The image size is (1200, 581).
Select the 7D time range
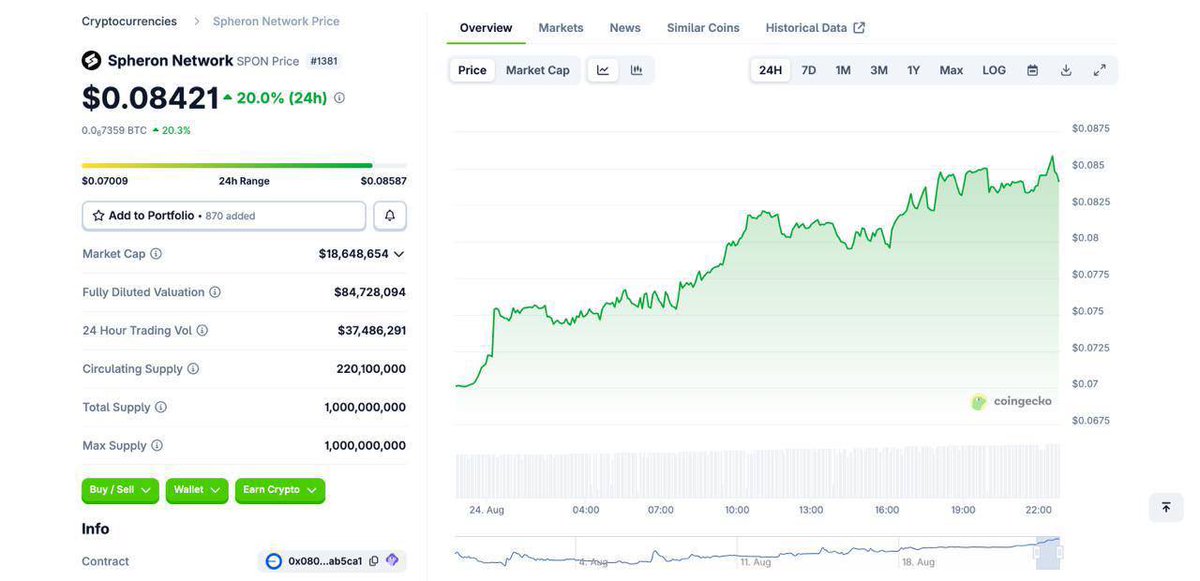[809, 70]
